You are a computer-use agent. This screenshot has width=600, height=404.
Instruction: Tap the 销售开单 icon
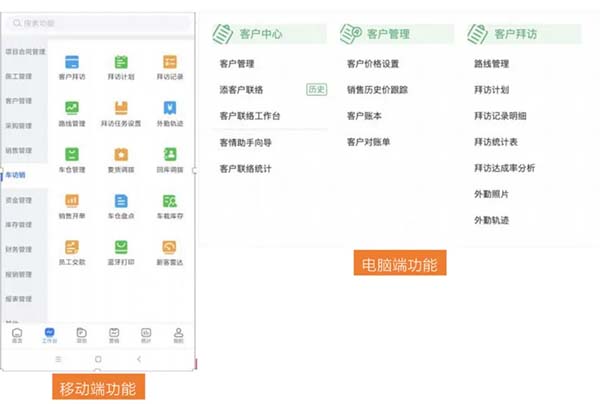[72, 200]
